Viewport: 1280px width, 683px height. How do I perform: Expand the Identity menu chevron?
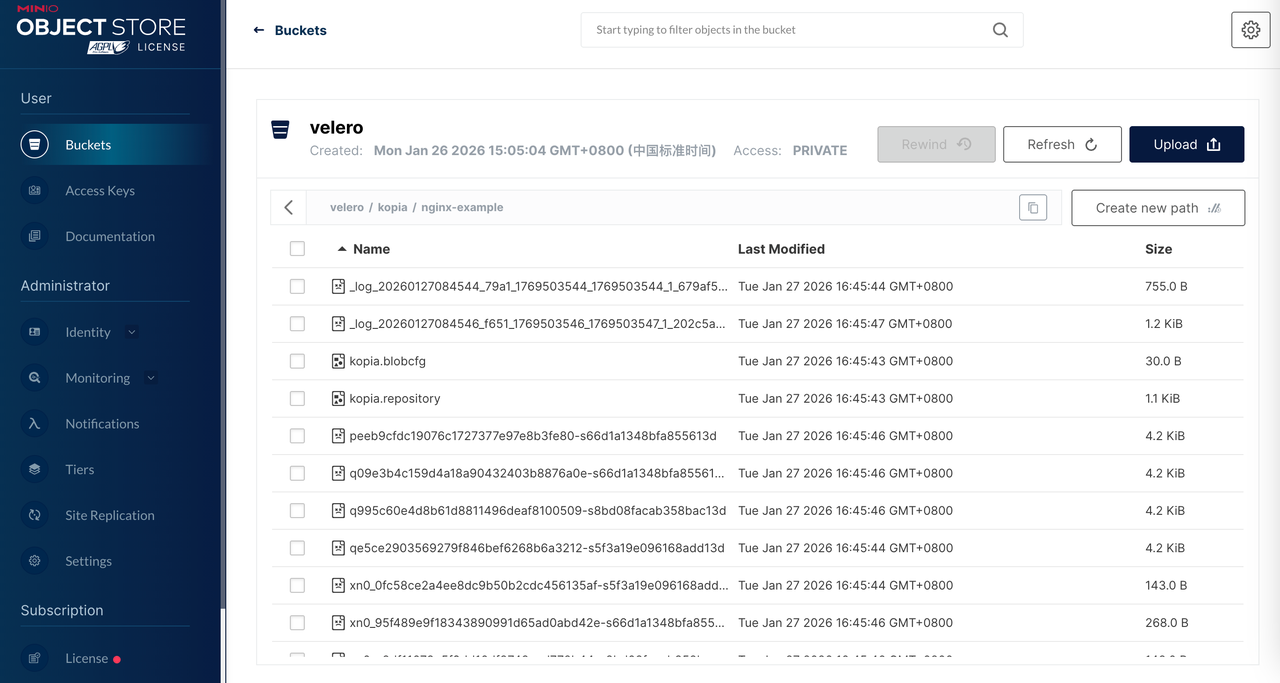tap(132, 332)
